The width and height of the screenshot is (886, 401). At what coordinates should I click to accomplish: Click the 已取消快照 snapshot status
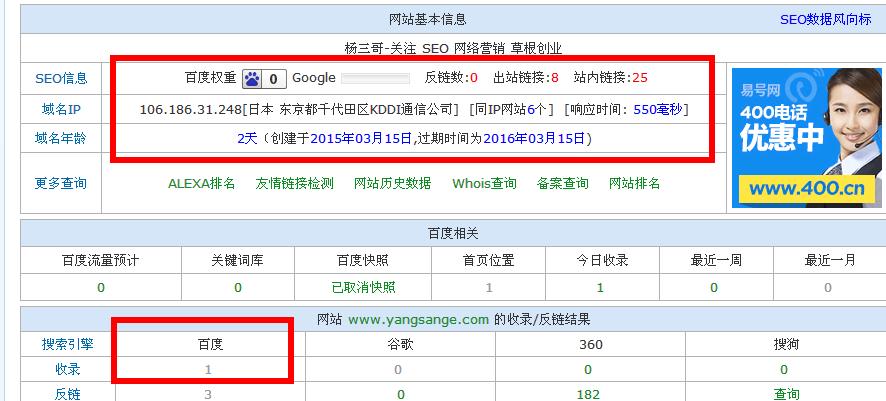pos(363,287)
